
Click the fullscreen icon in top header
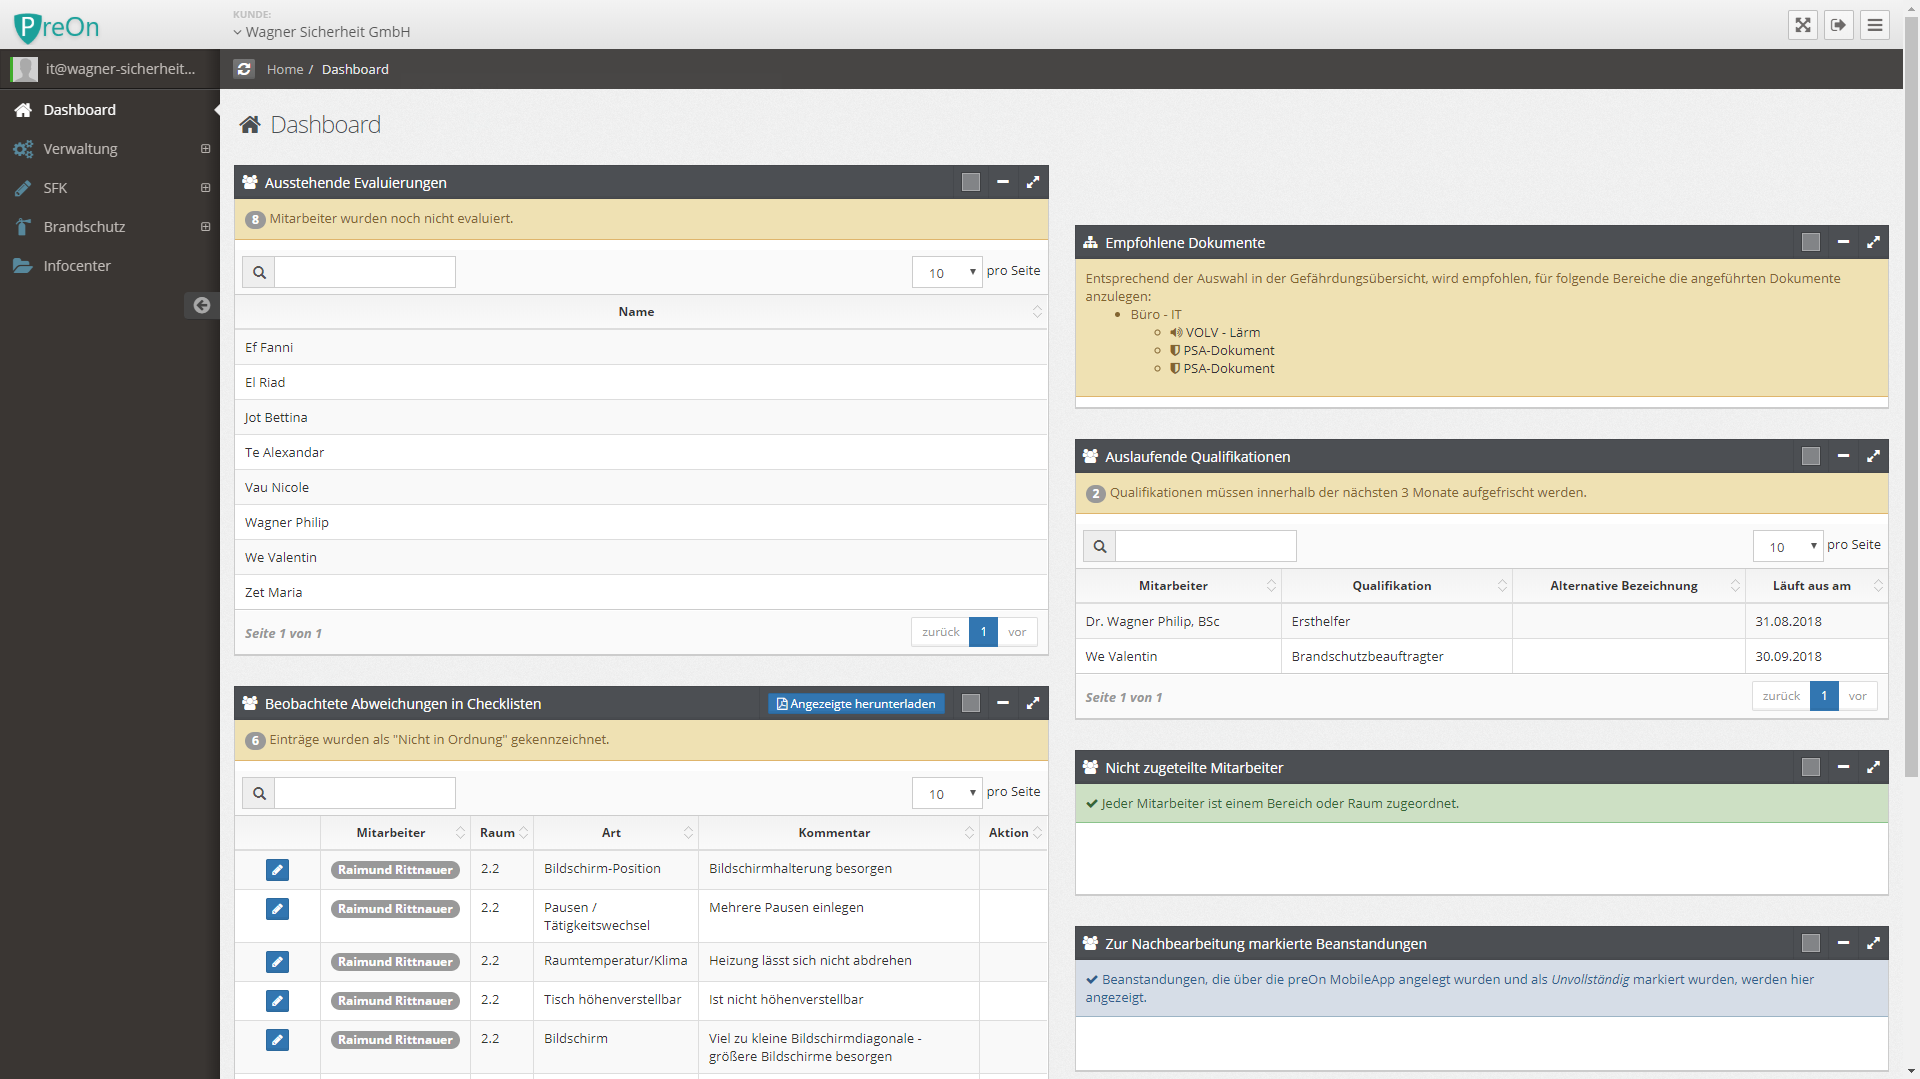click(1802, 25)
